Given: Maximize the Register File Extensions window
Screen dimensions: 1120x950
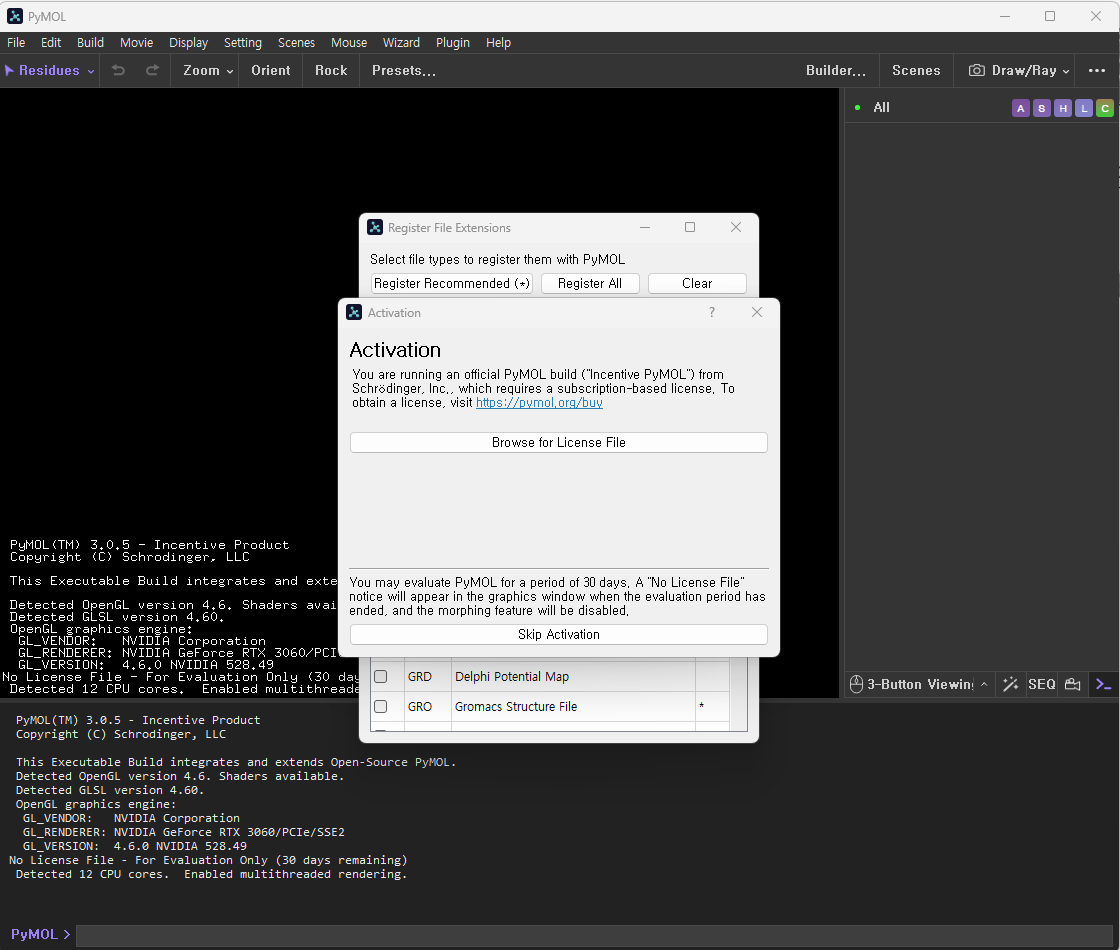Looking at the screenshot, I should [690, 227].
